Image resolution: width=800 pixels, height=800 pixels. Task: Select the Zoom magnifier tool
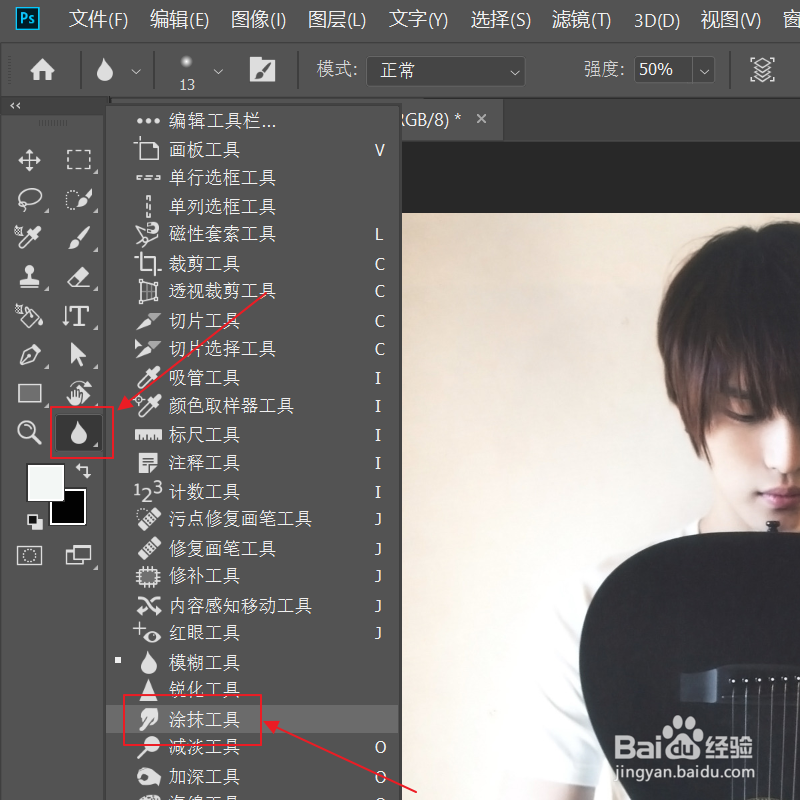click(x=29, y=433)
